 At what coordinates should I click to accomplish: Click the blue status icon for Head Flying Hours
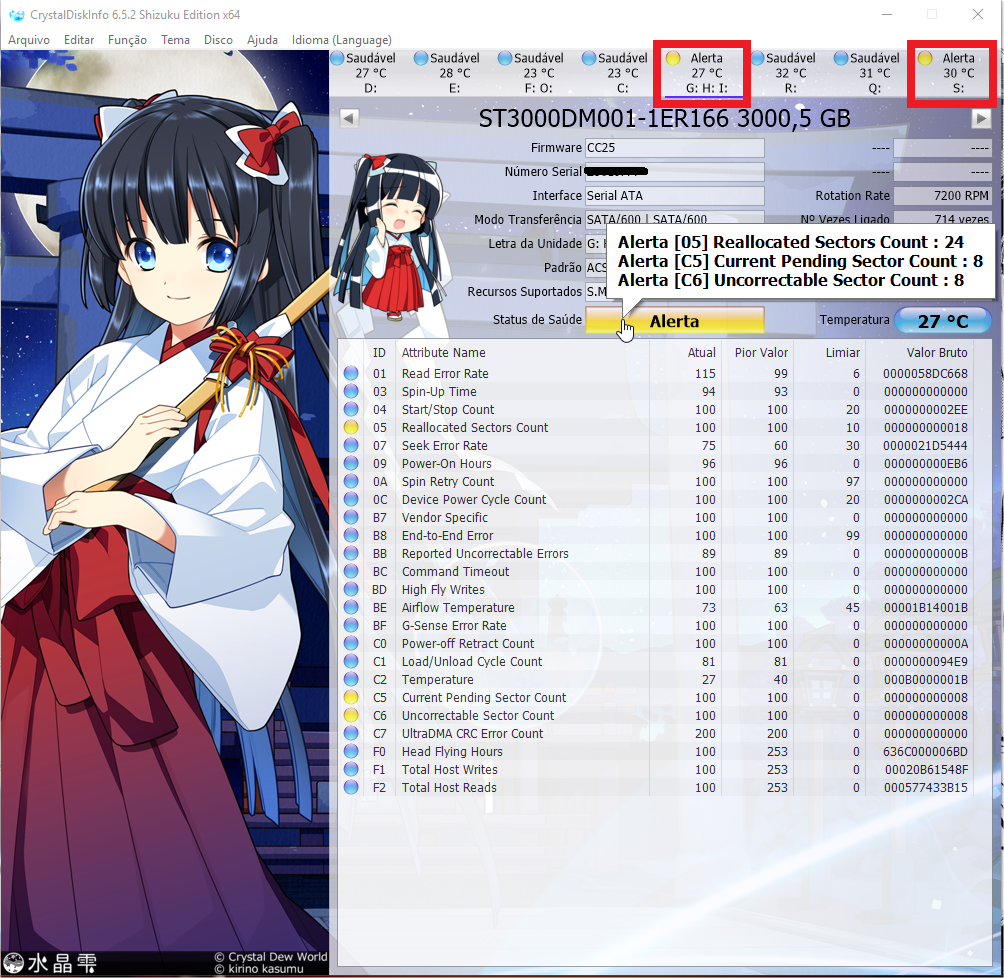click(x=351, y=751)
